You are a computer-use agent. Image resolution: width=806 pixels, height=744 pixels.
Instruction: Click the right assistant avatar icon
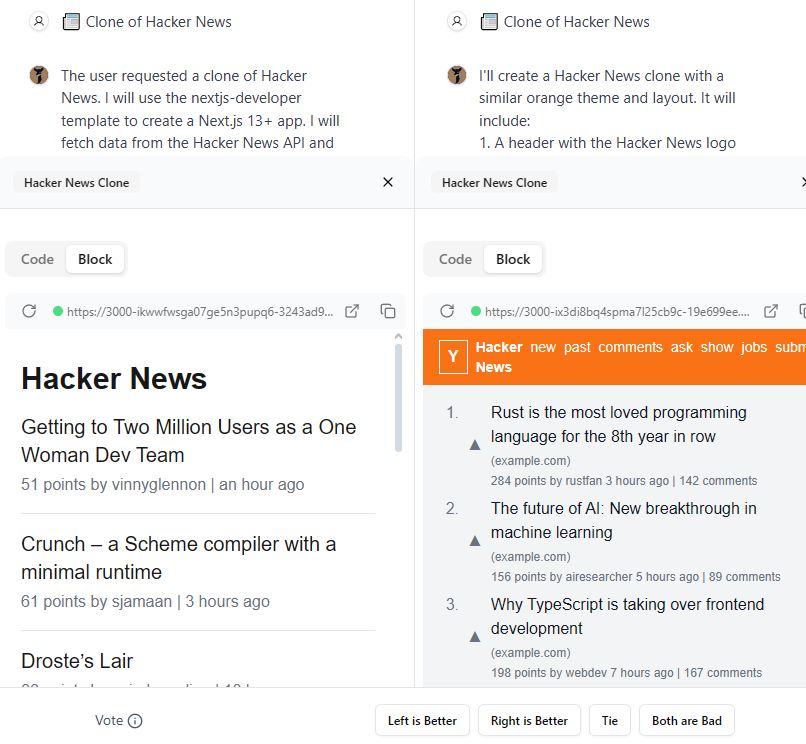[457, 75]
